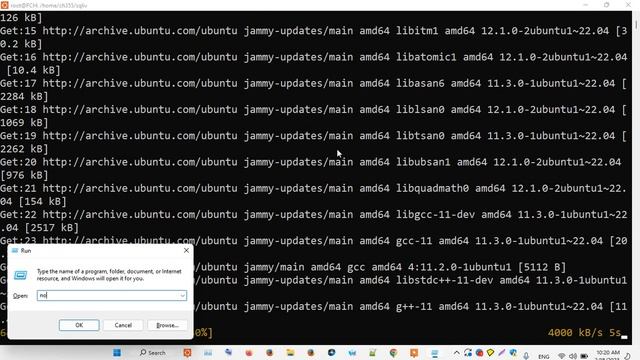640x360 pixels.
Task: Click the ENG language indicator
Action: tap(544, 356)
